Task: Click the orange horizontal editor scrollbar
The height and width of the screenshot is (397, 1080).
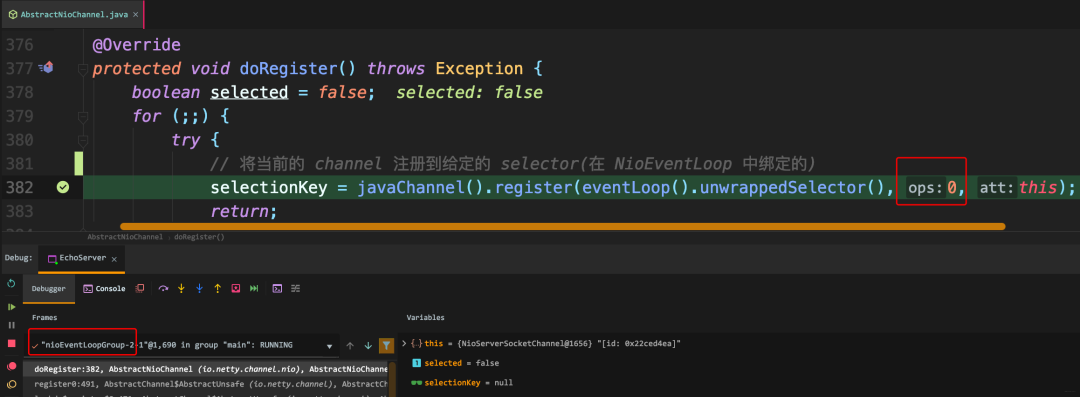Action: point(563,226)
